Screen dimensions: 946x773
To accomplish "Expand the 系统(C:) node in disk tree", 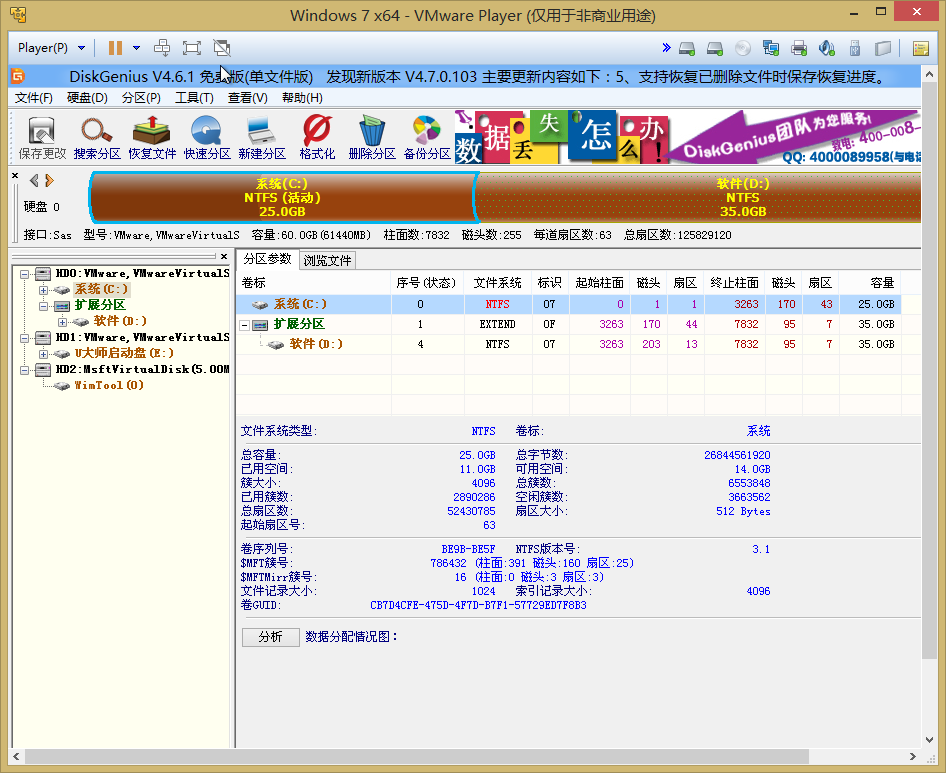I will tap(43, 290).
